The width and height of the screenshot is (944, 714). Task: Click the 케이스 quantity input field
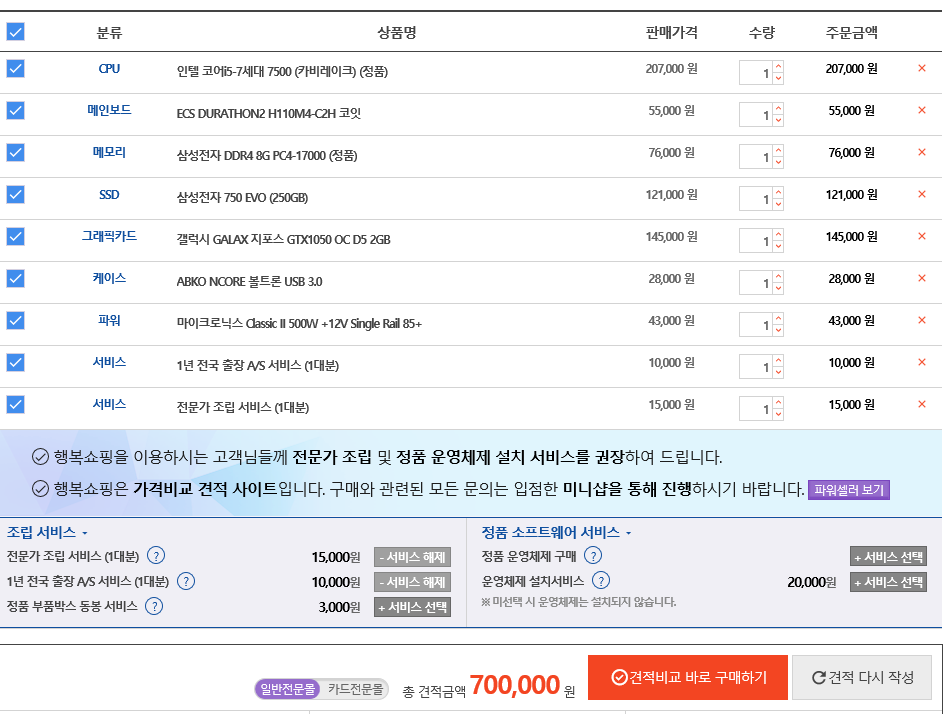756,283
